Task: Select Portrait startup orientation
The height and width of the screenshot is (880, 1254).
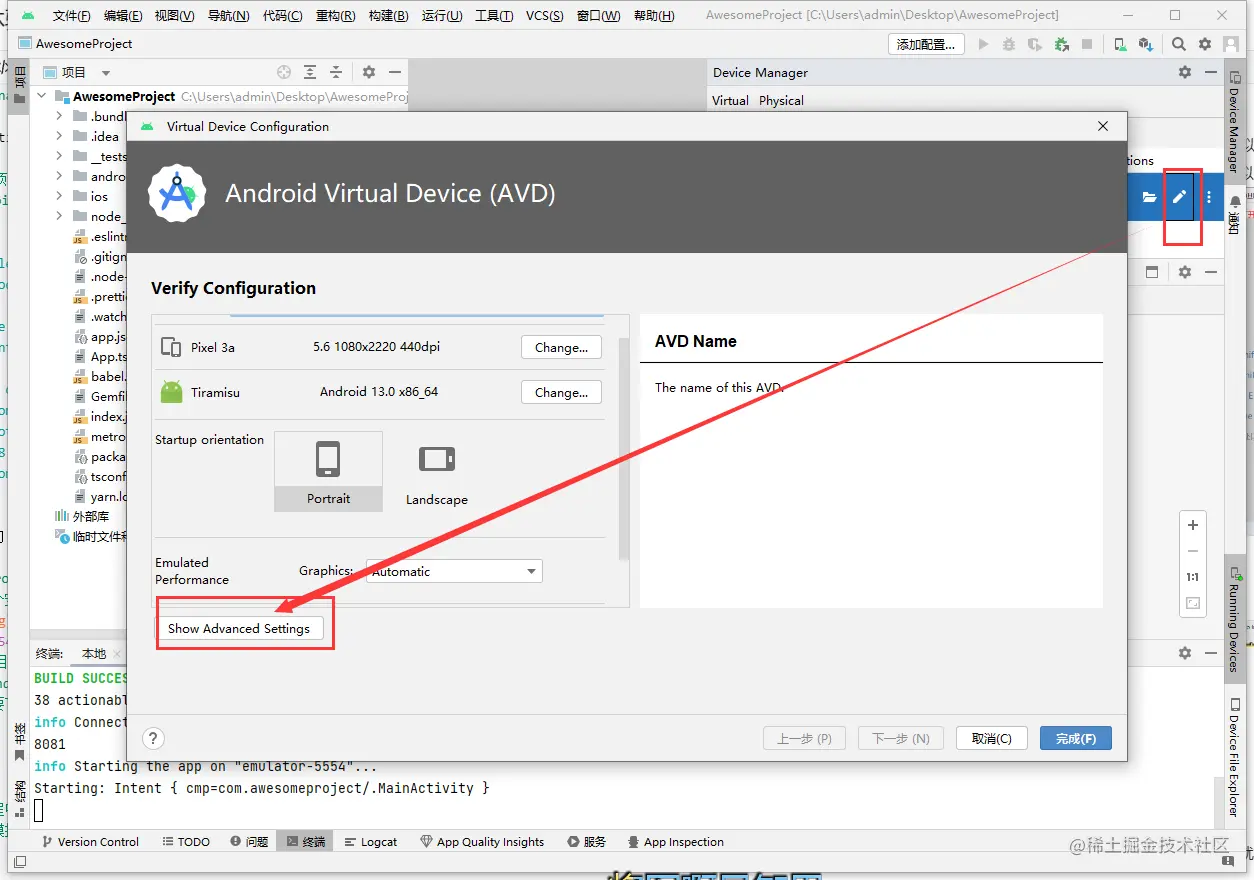Action: pos(328,471)
